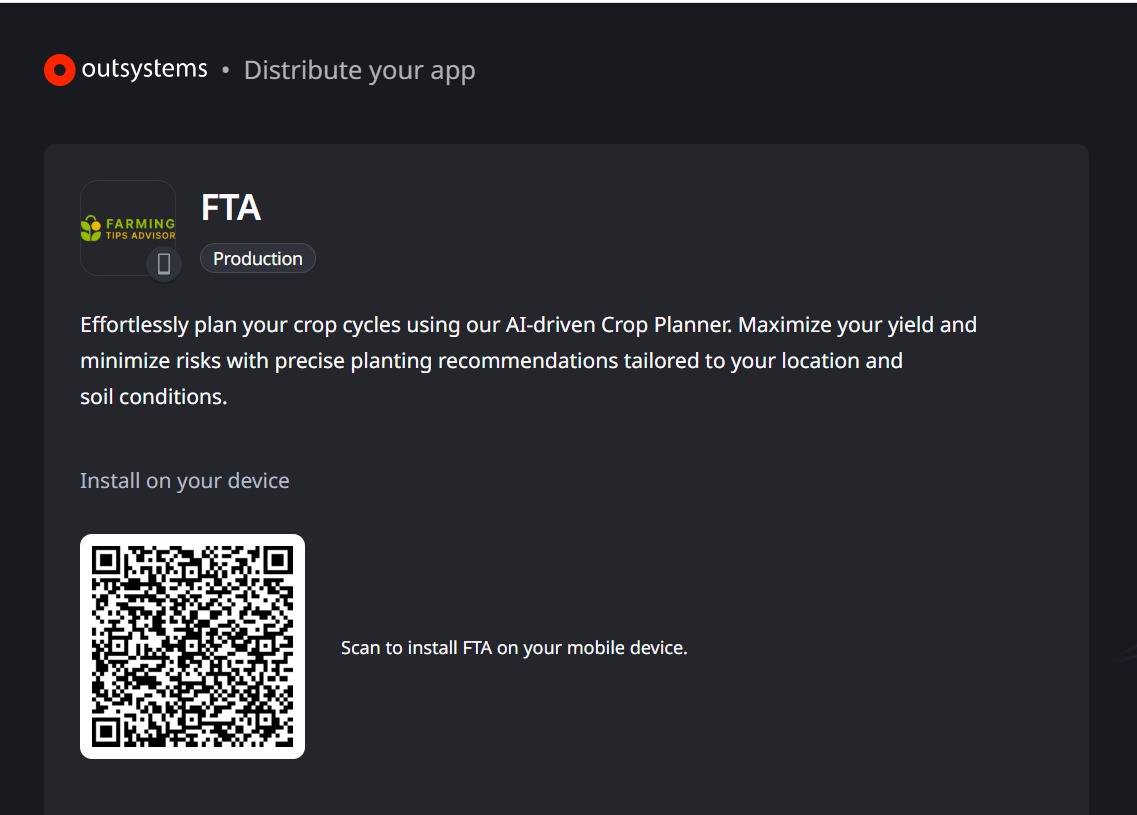1137x815 pixels.
Task: Click the Distribute your app heading
Action: click(360, 70)
